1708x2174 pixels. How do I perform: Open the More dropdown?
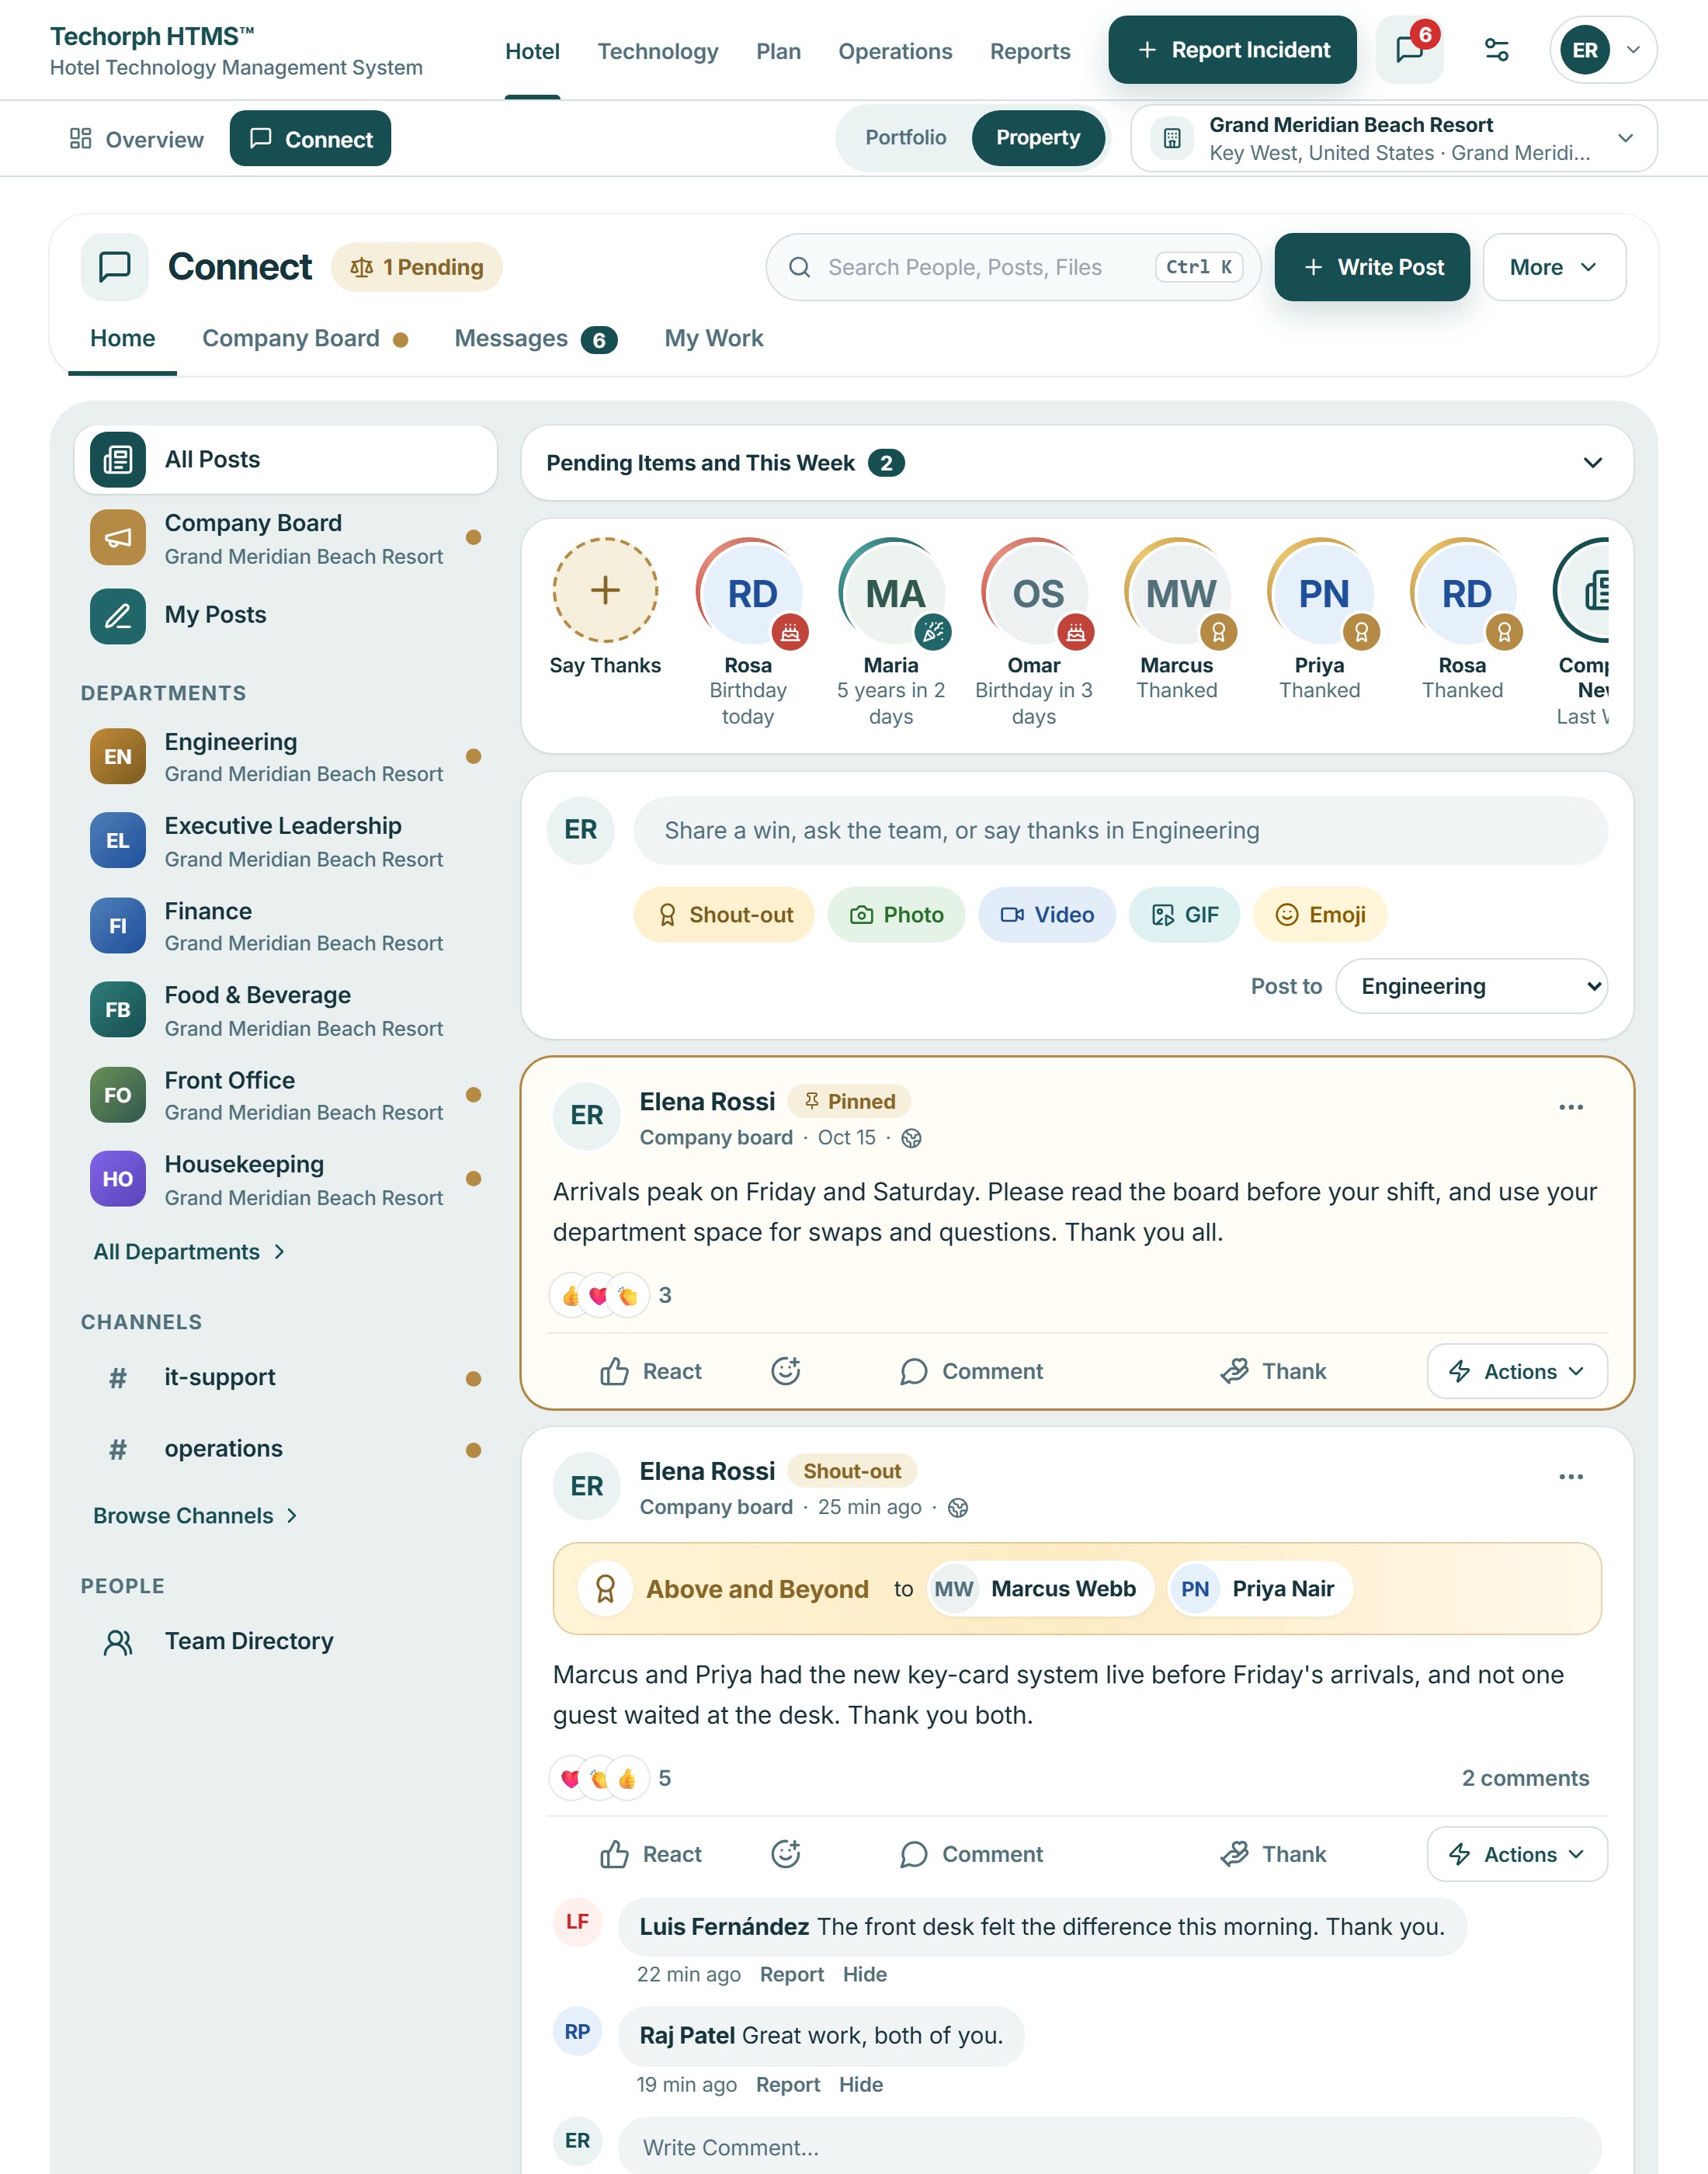[x=1554, y=267]
